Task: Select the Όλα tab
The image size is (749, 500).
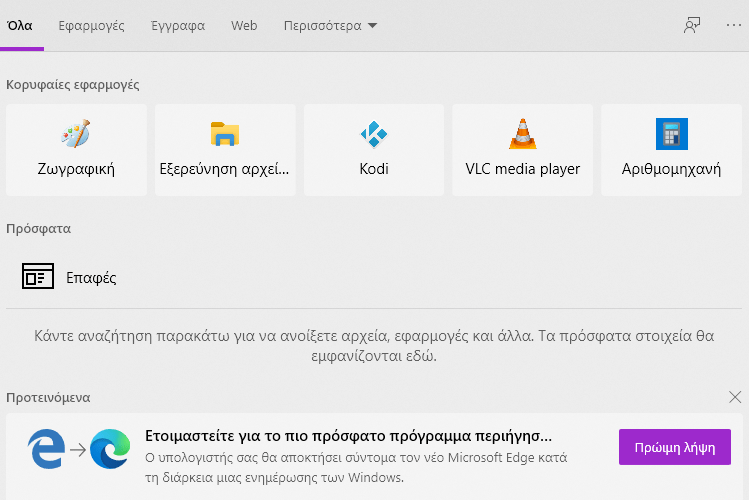Action: click(x=20, y=26)
